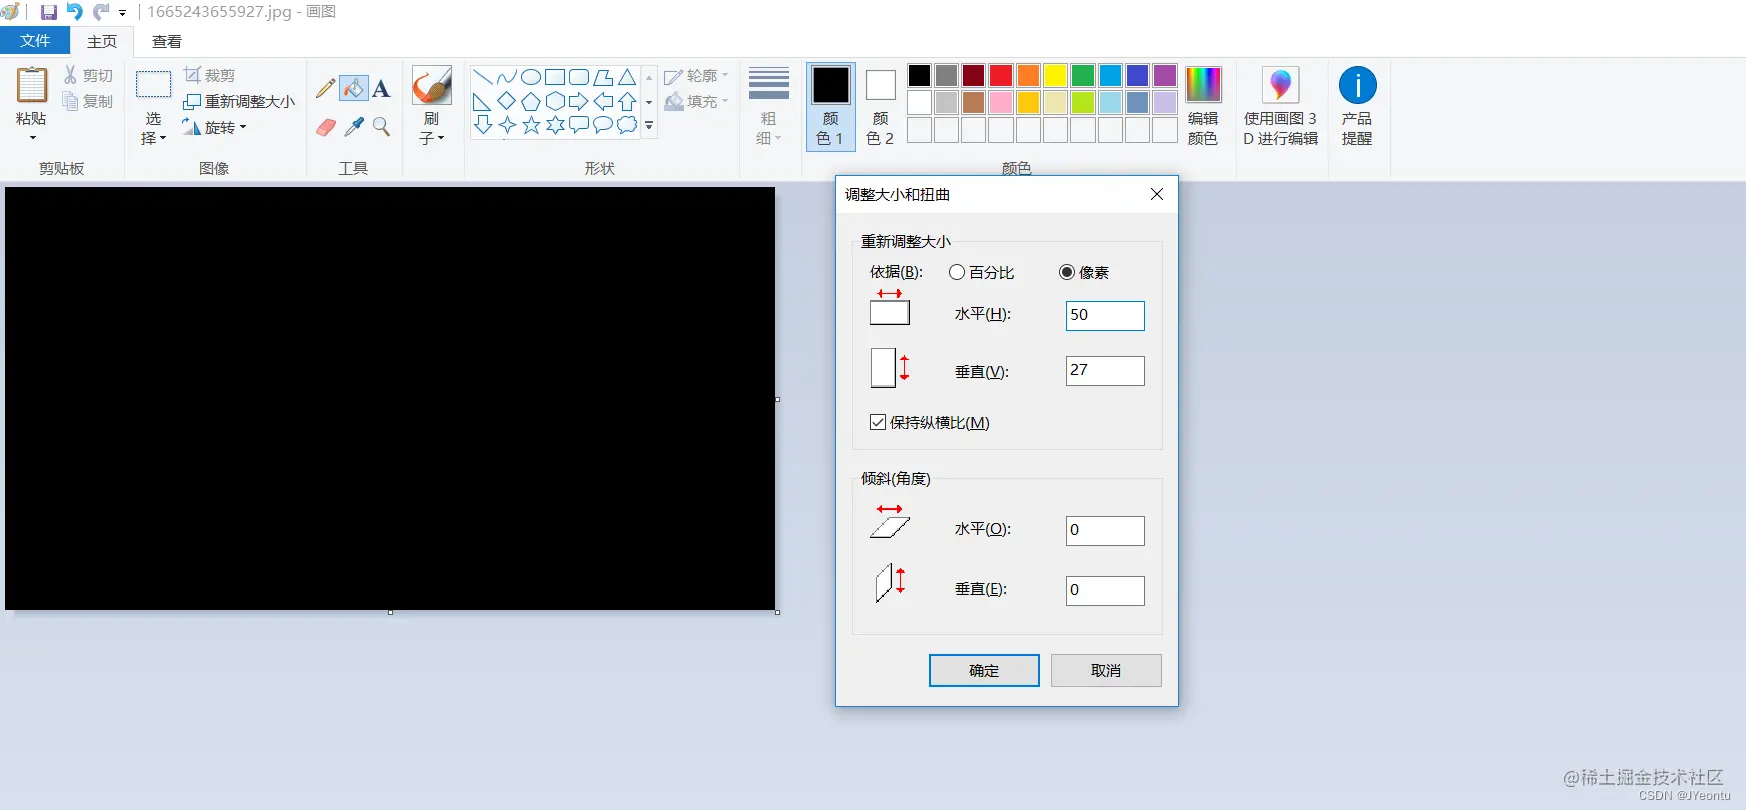This screenshot has height=810, width=1746.
Task: Click 确定 (OK) in resize dialog
Action: click(984, 670)
